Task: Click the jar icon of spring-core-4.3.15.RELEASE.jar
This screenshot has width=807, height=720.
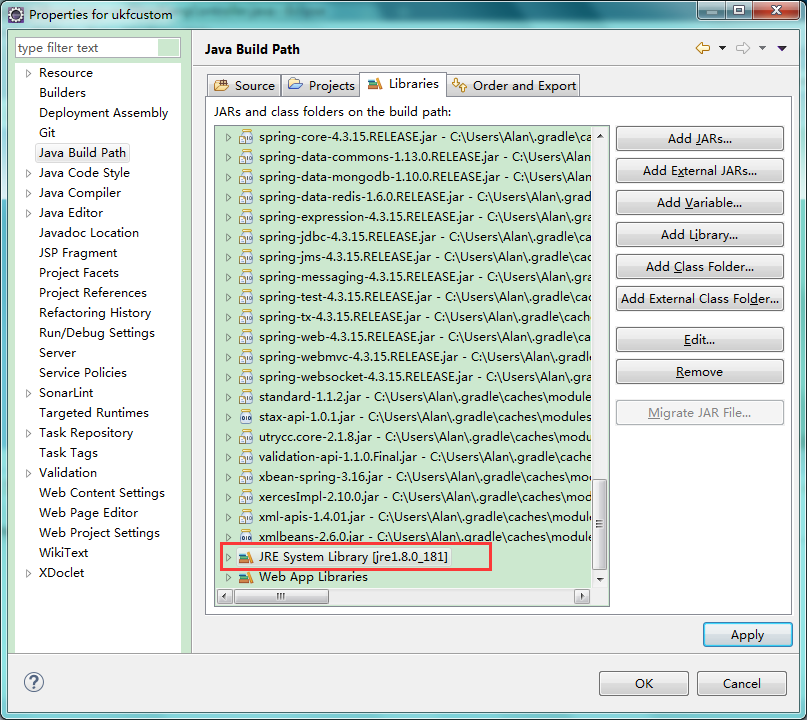Action: point(246,137)
